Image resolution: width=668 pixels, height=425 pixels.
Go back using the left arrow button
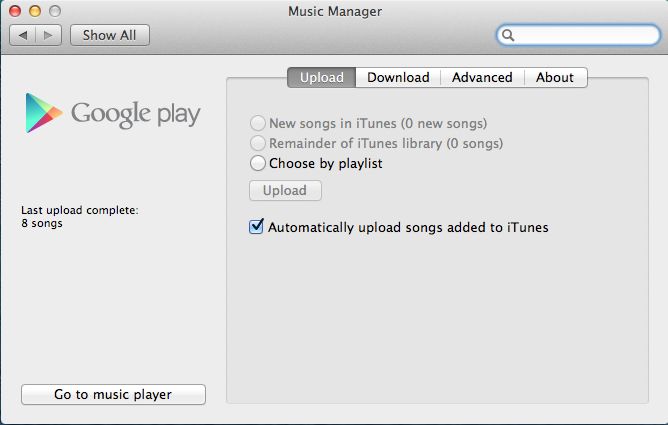click(x=23, y=35)
